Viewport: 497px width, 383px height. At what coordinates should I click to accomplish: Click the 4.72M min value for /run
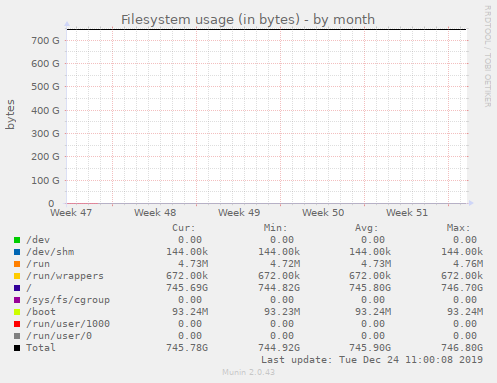tap(285, 264)
